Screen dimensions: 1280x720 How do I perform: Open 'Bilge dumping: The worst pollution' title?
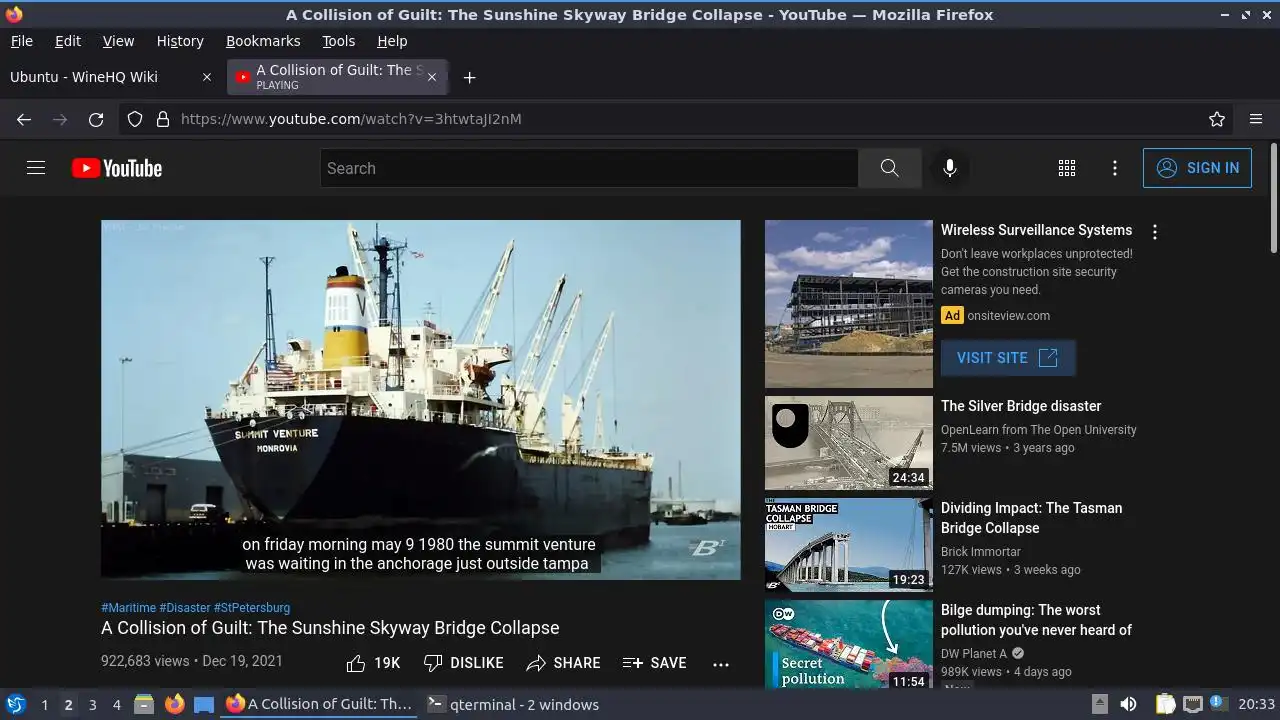1036,620
